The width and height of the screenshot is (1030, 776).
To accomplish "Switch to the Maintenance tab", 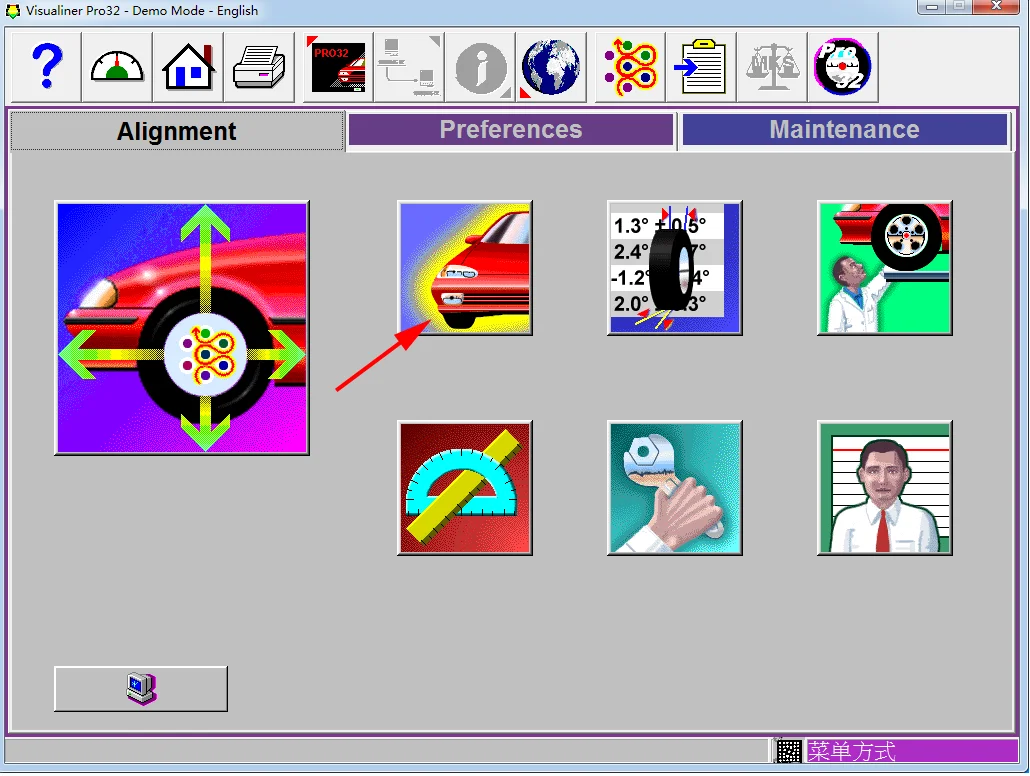I will click(x=844, y=130).
